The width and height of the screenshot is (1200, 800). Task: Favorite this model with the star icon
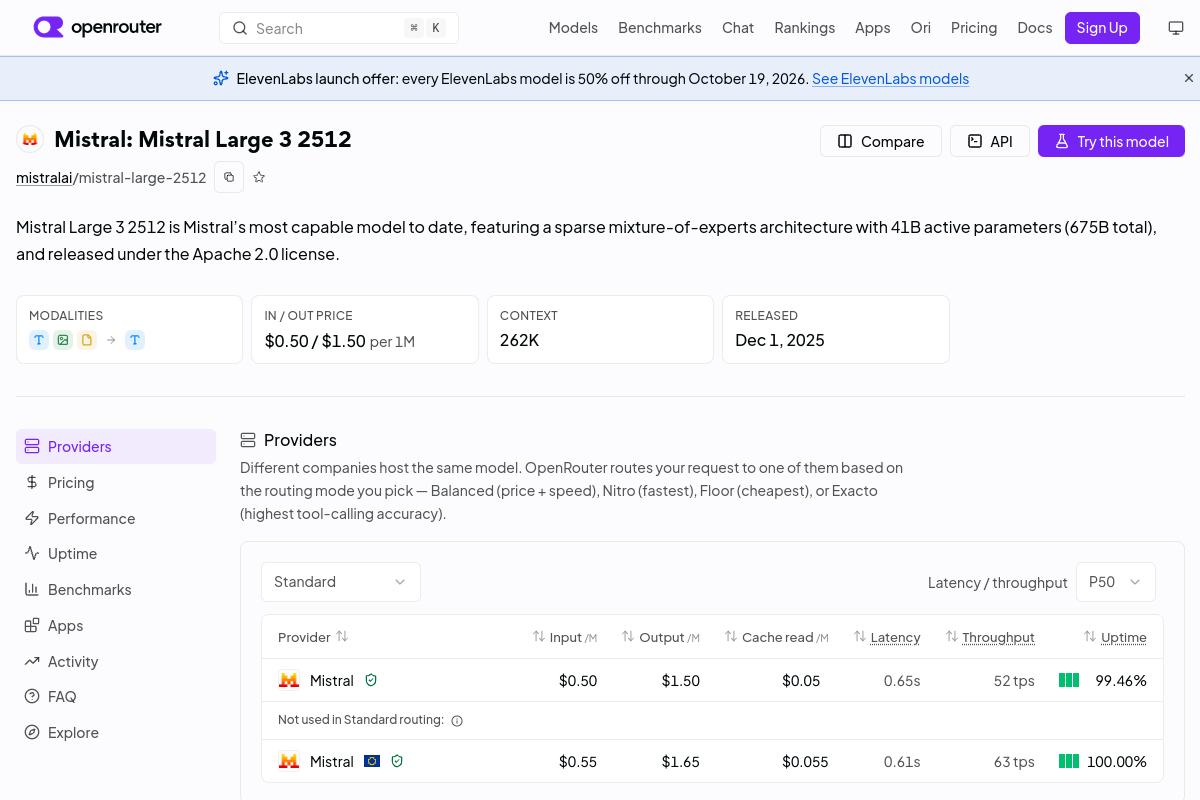(x=259, y=177)
